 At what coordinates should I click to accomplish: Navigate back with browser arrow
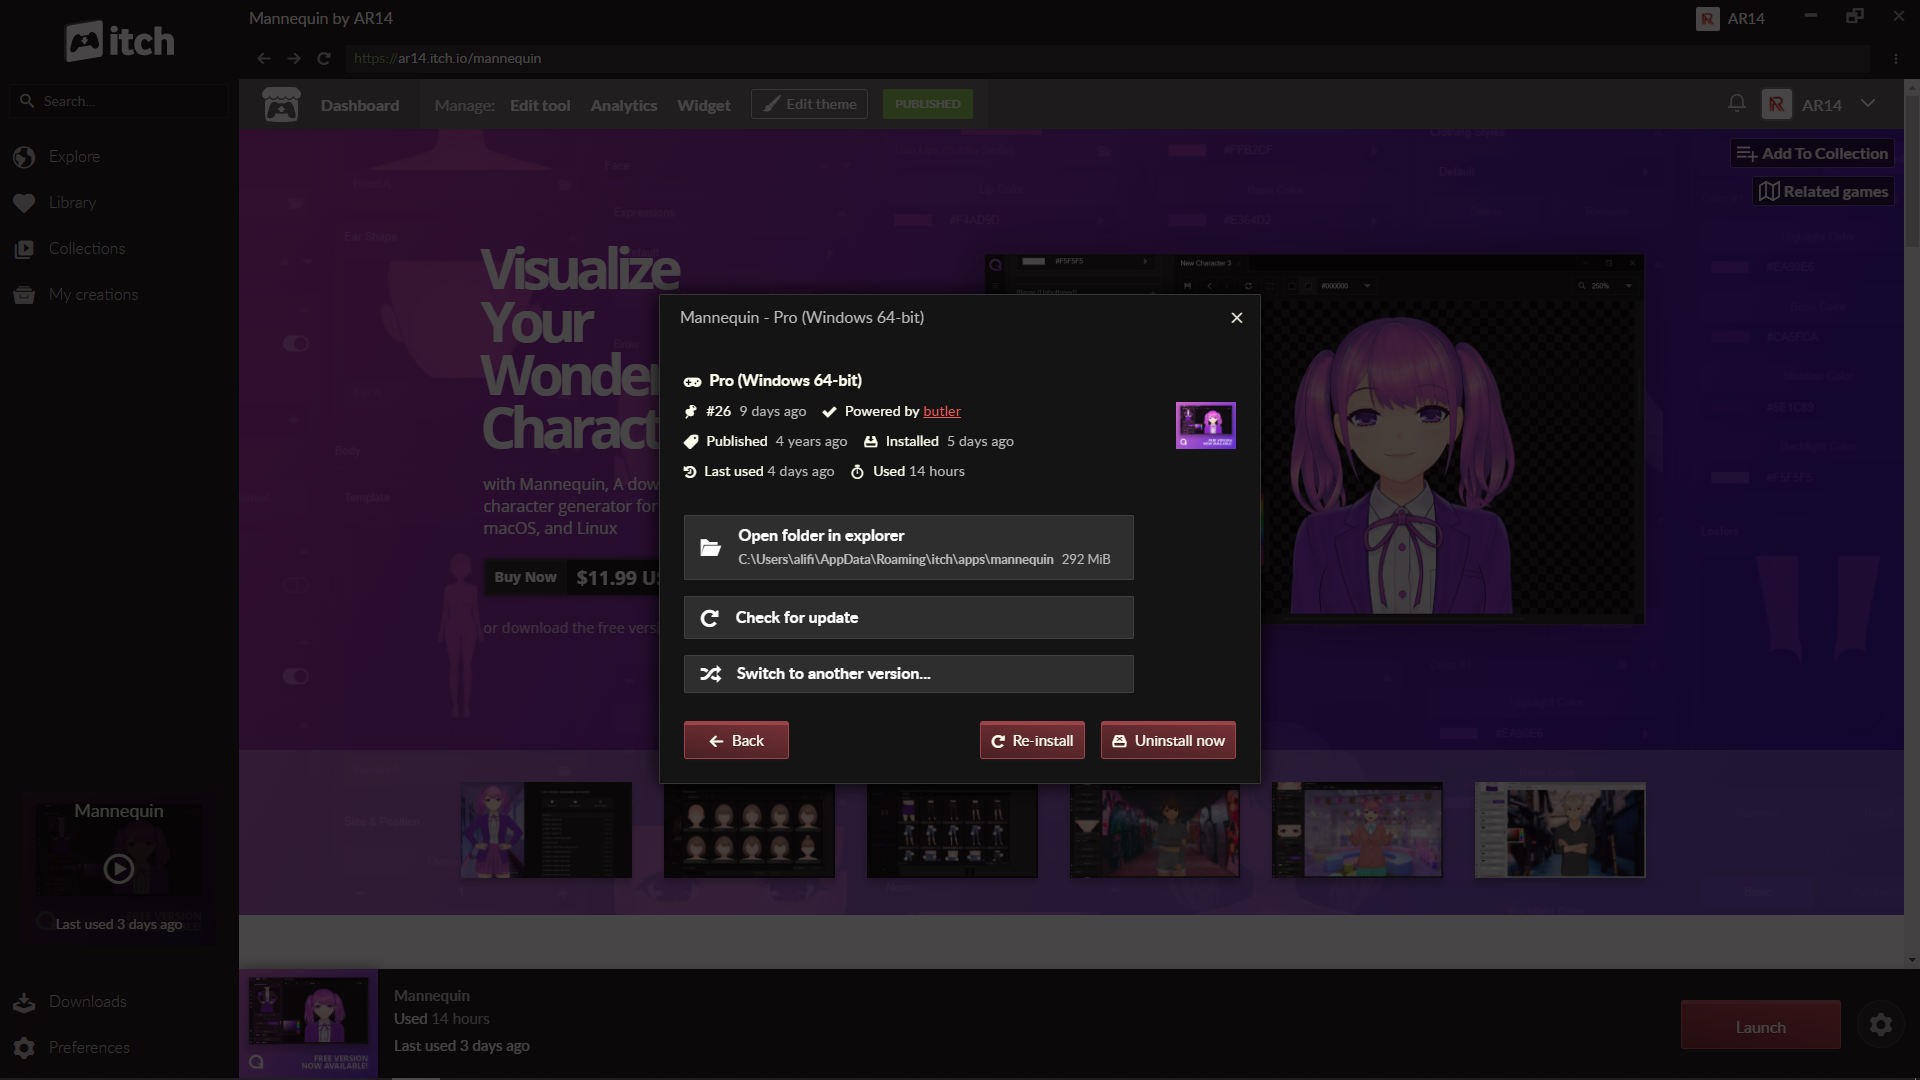click(x=263, y=58)
